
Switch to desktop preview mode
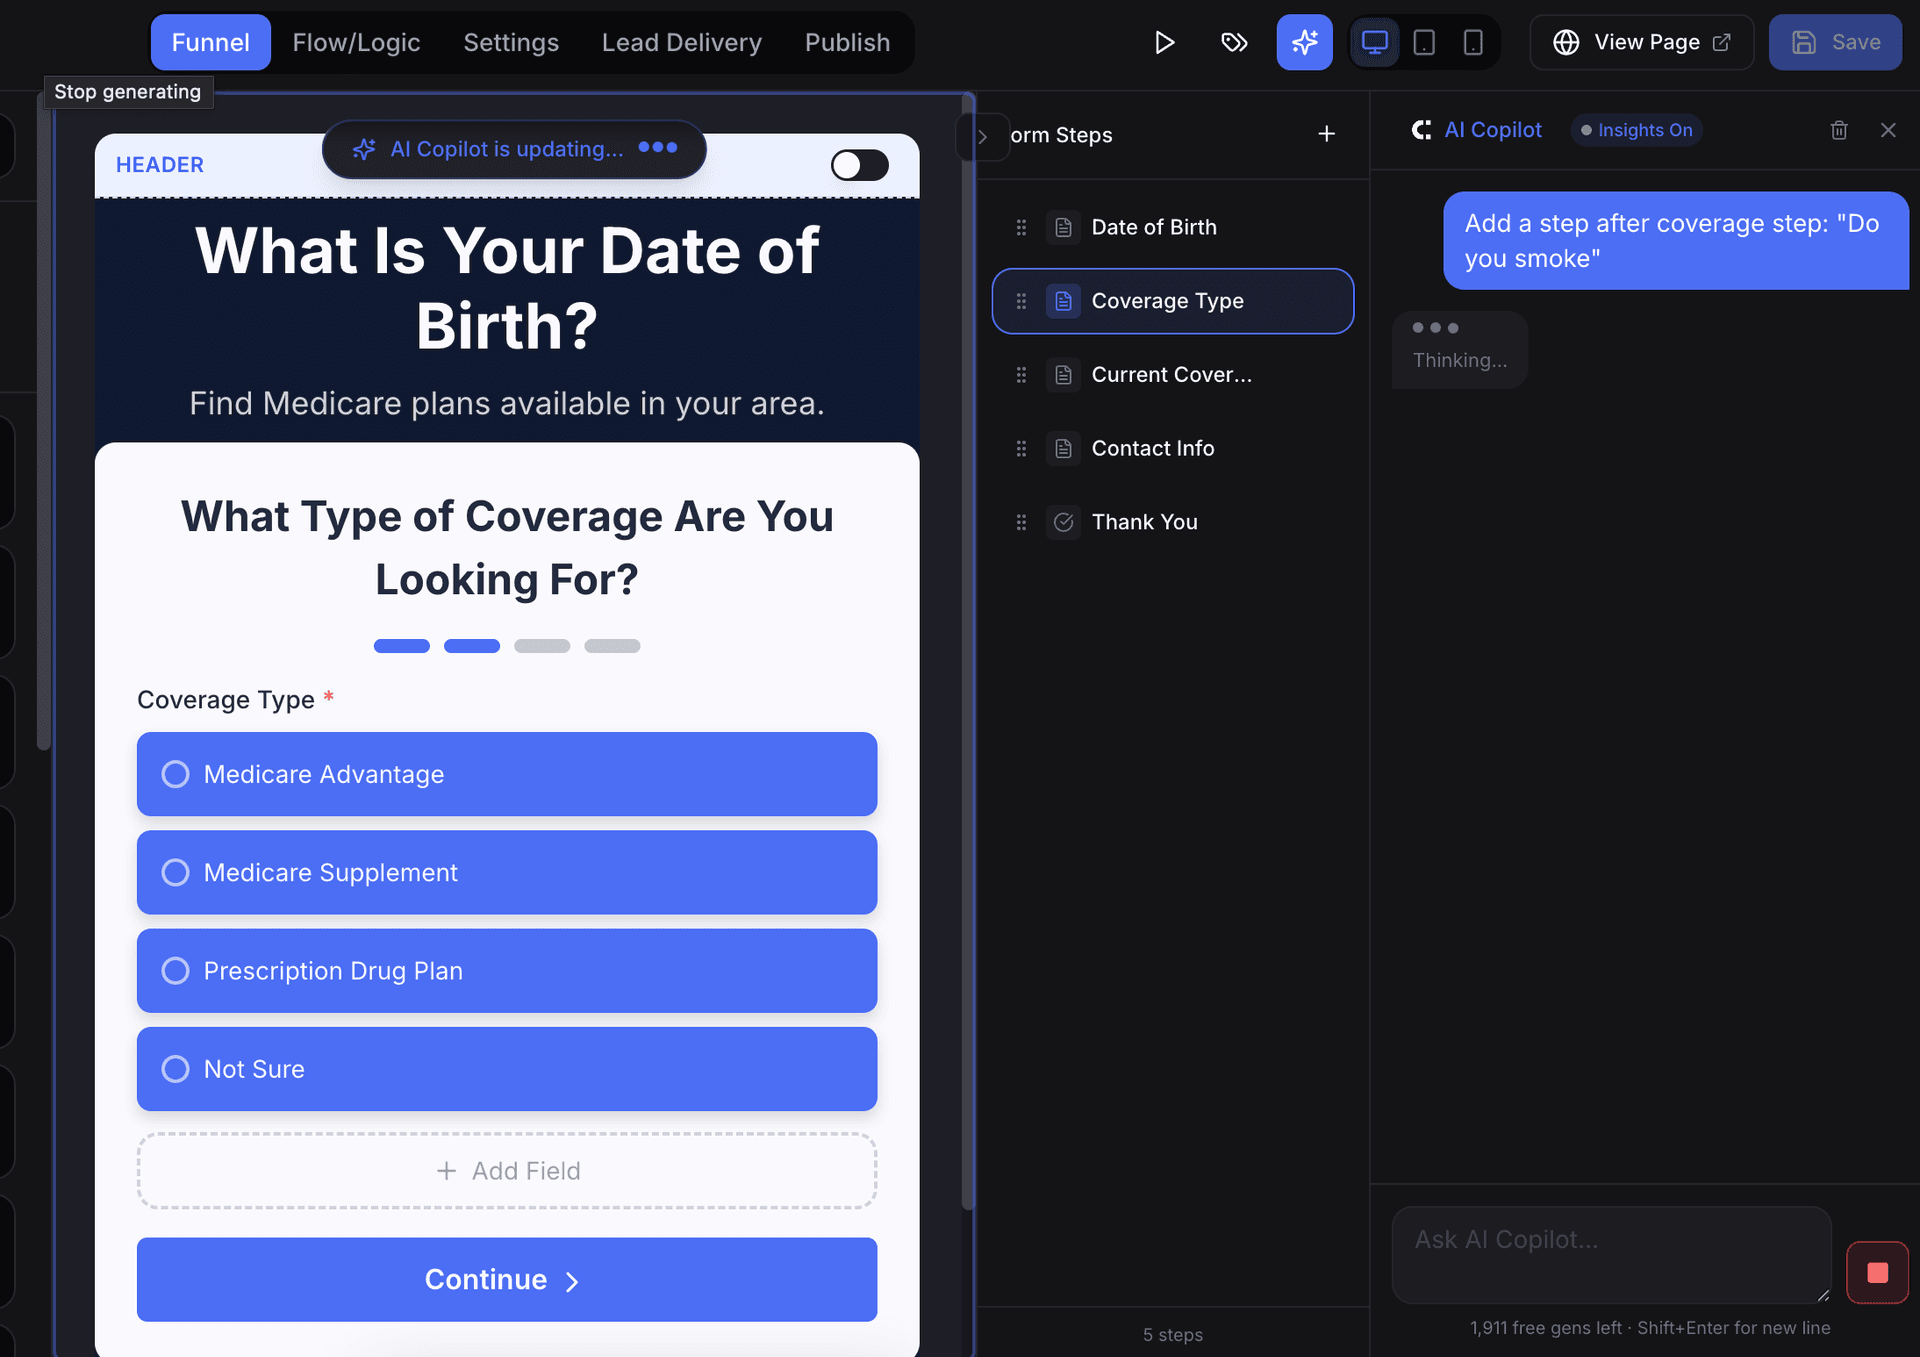tap(1375, 42)
